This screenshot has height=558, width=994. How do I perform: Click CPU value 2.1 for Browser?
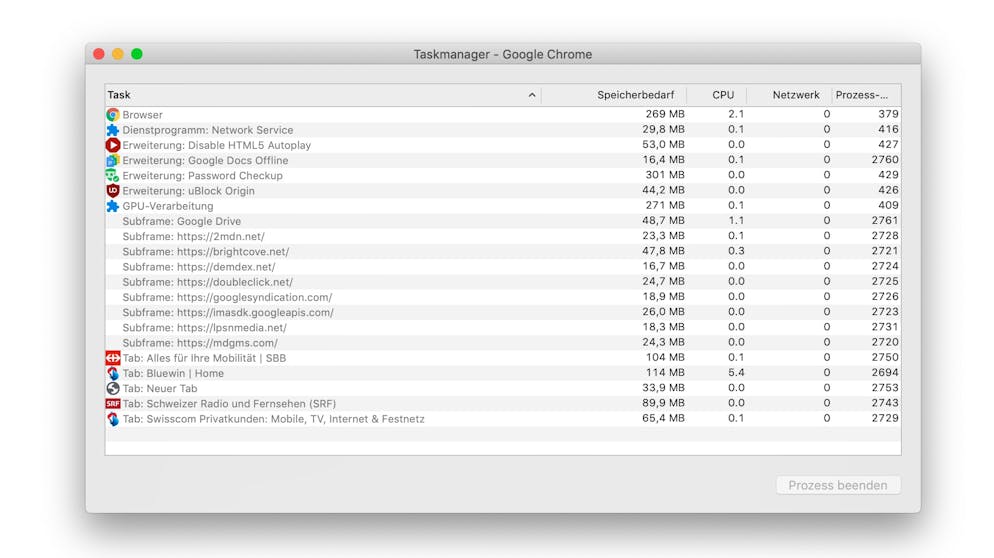click(x=736, y=114)
